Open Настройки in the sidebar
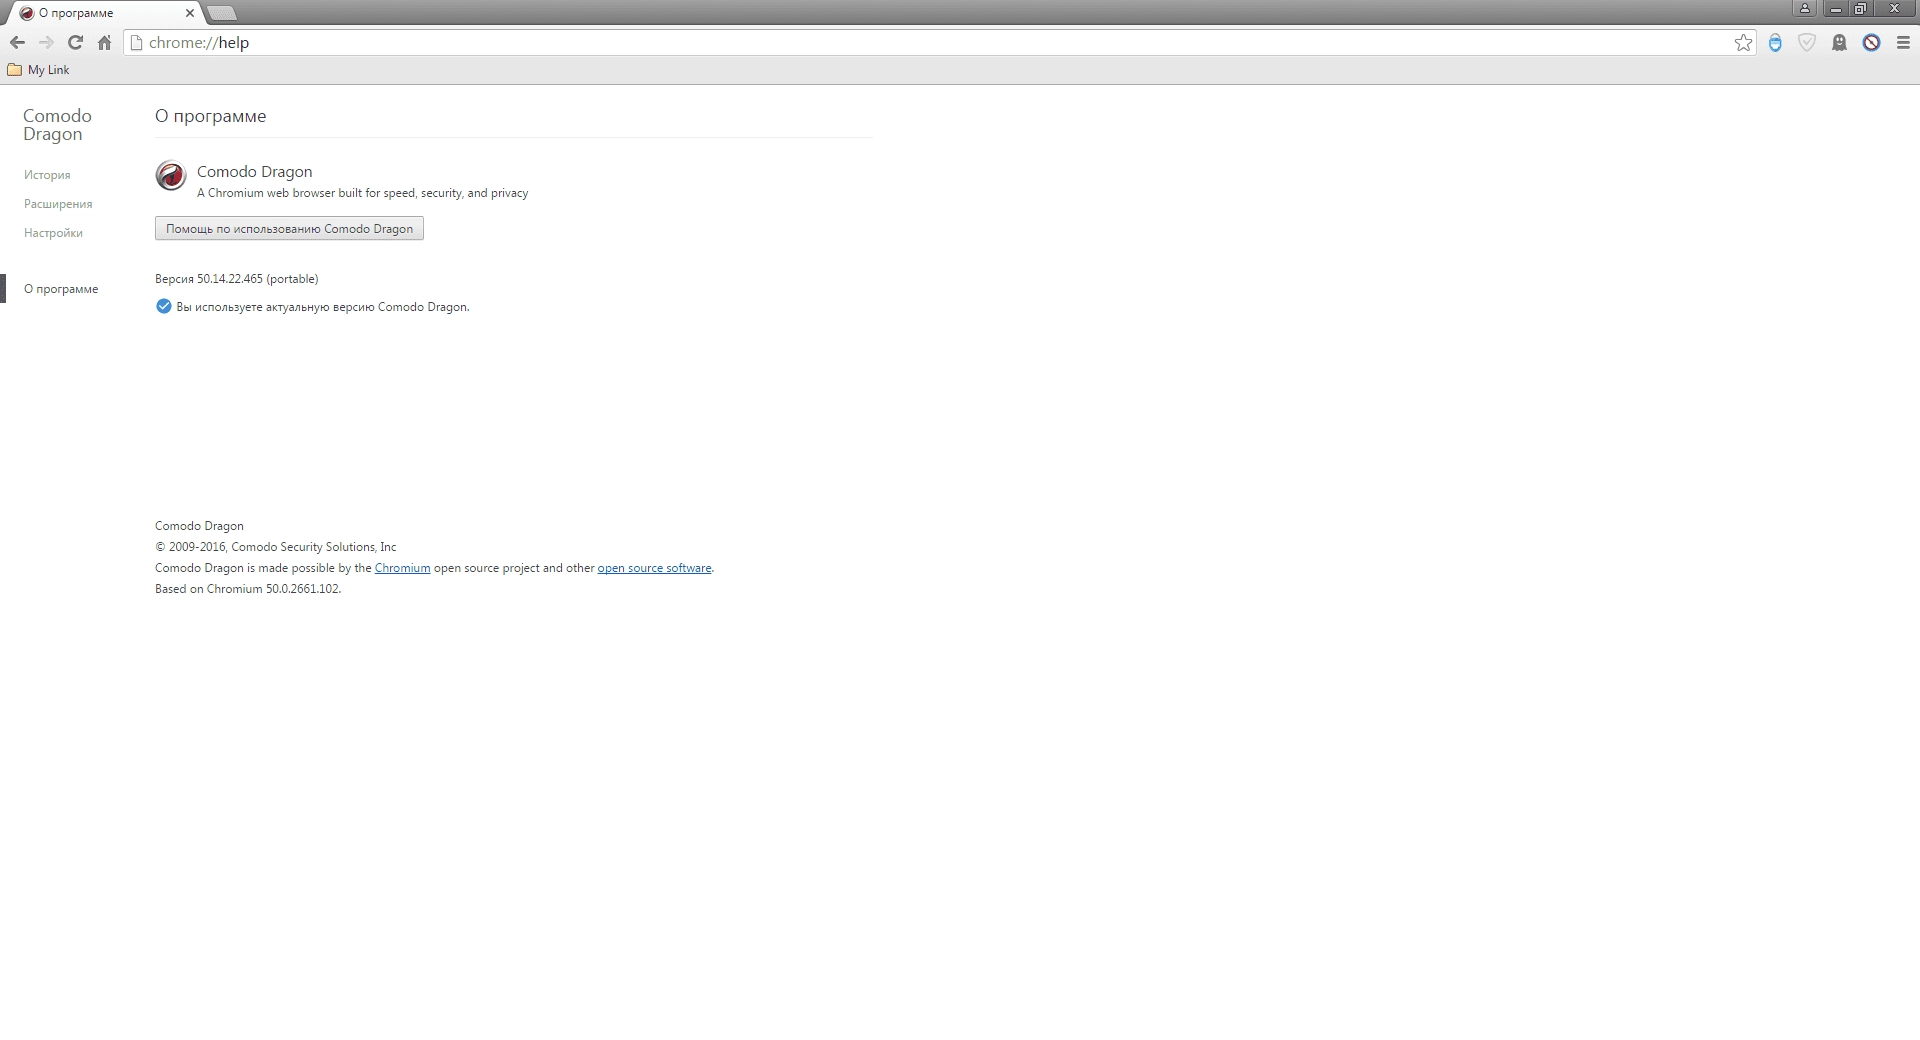 coord(53,233)
